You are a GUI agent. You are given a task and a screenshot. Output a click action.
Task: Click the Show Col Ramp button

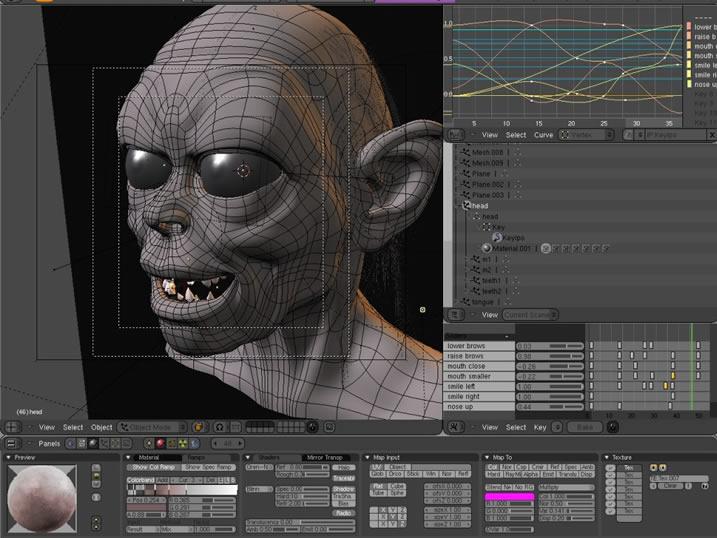tap(154, 467)
